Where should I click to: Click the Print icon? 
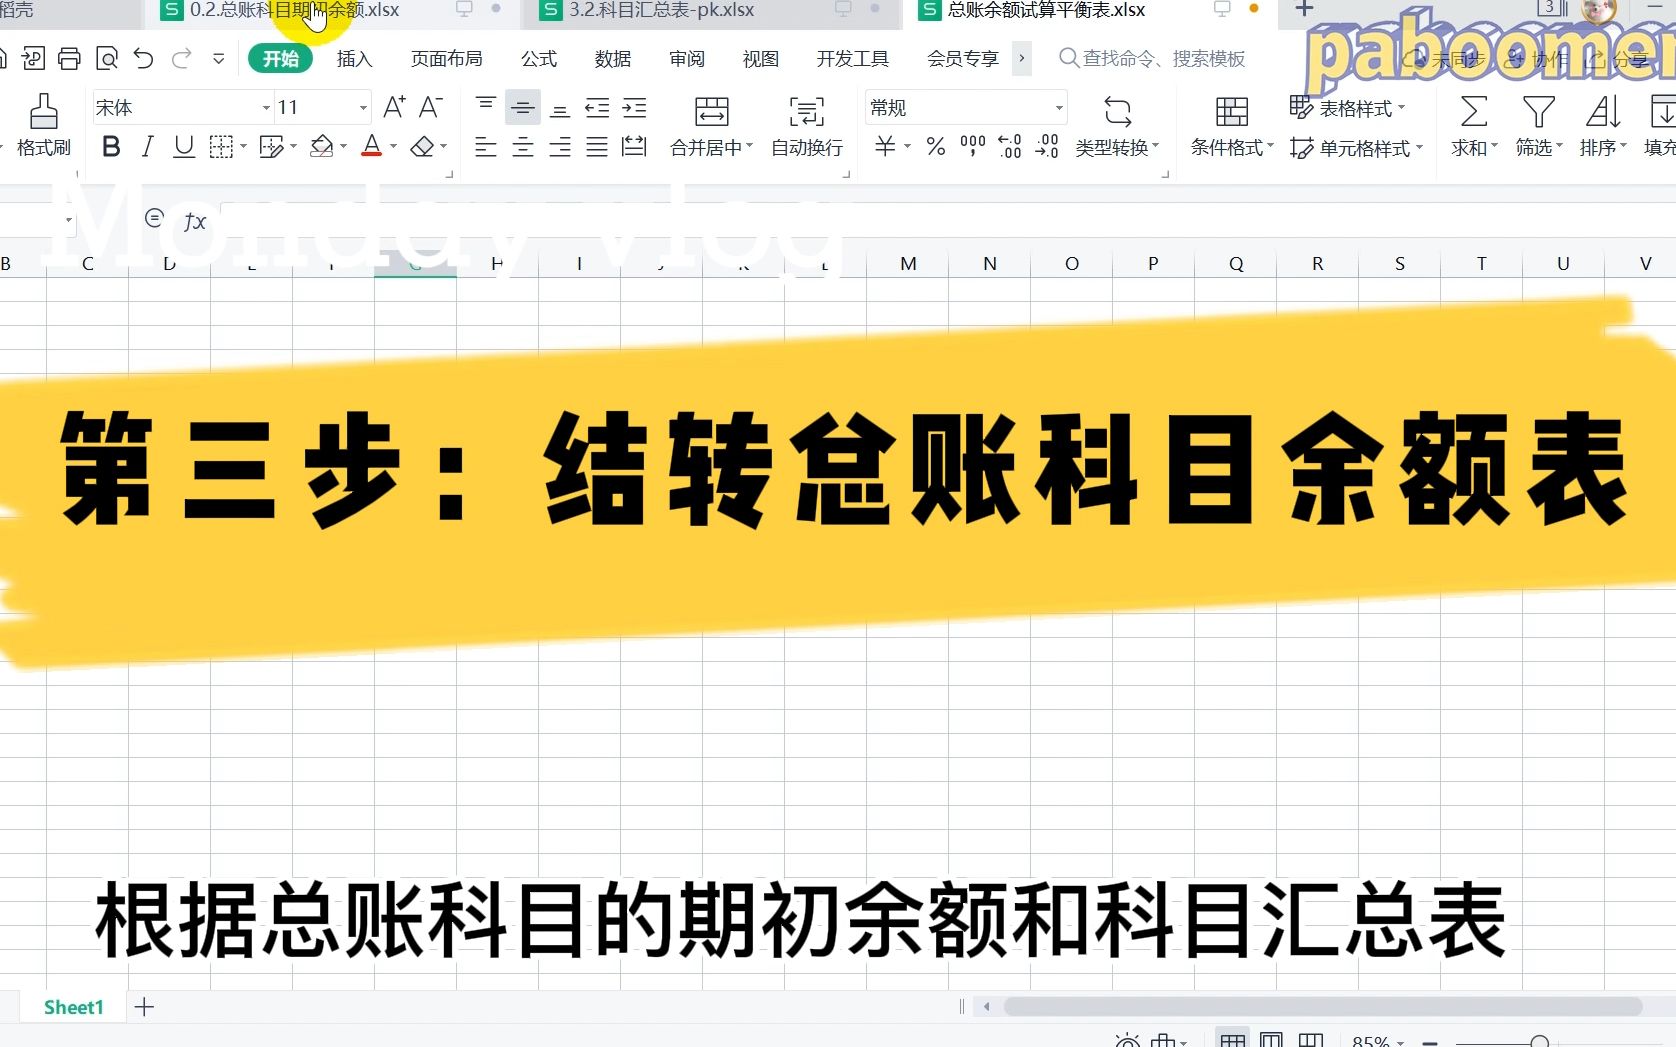(x=69, y=59)
